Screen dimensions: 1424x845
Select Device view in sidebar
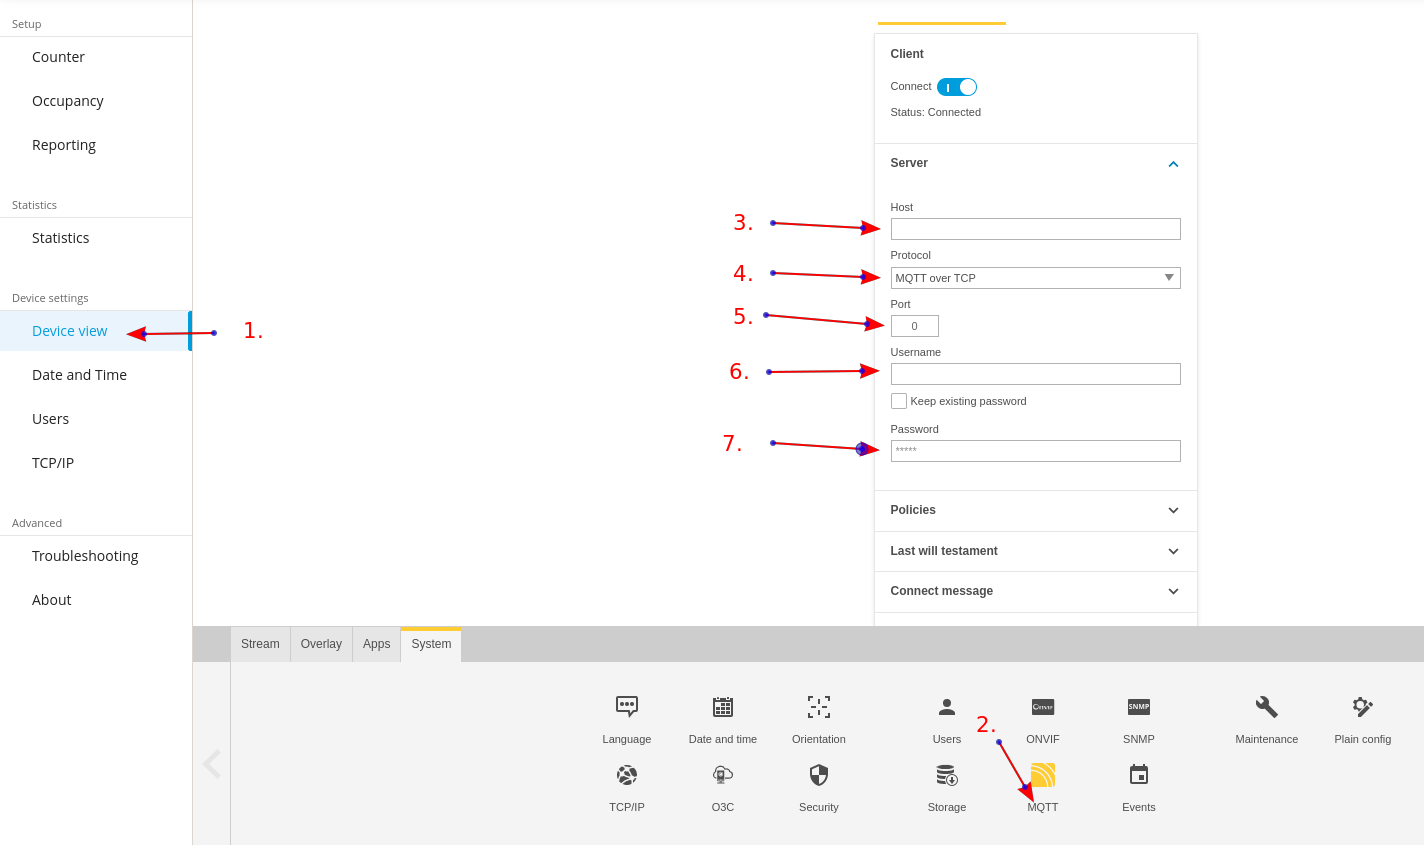point(96,331)
